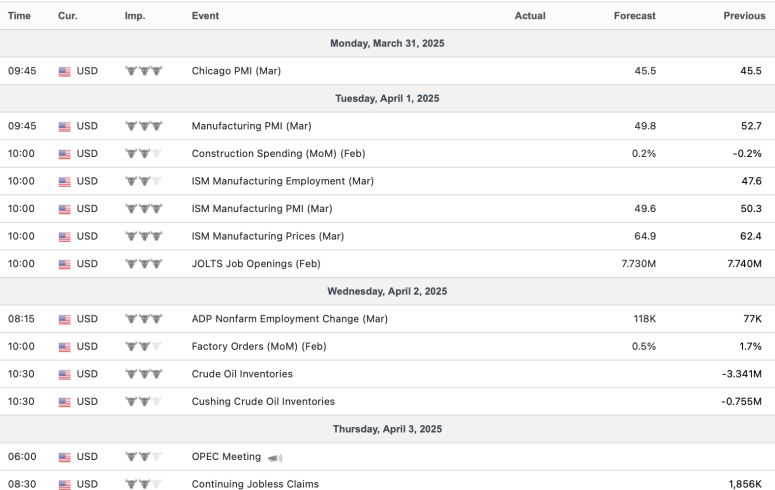This screenshot has width=775, height=490.
Task: Click the 7.730M forecast for JOLTS
Action: click(639, 264)
